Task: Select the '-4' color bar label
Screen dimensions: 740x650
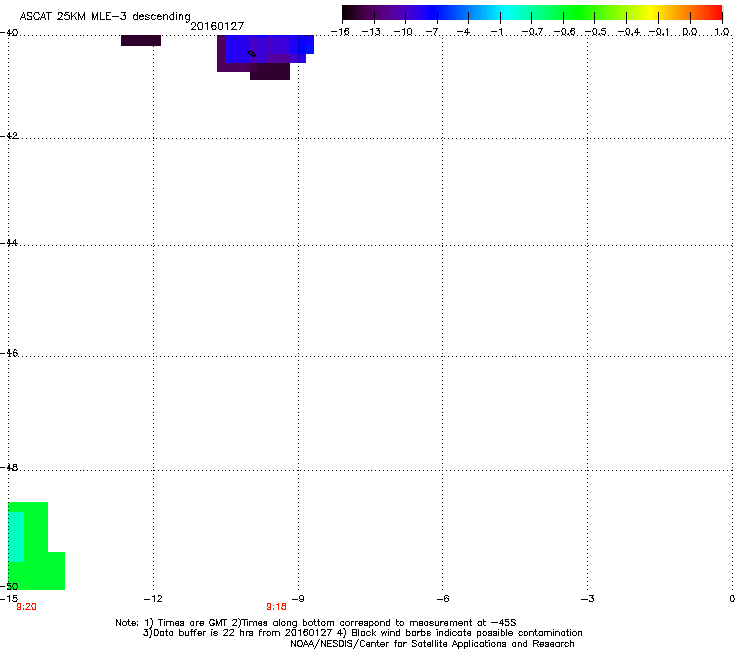Action: point(463,32)
